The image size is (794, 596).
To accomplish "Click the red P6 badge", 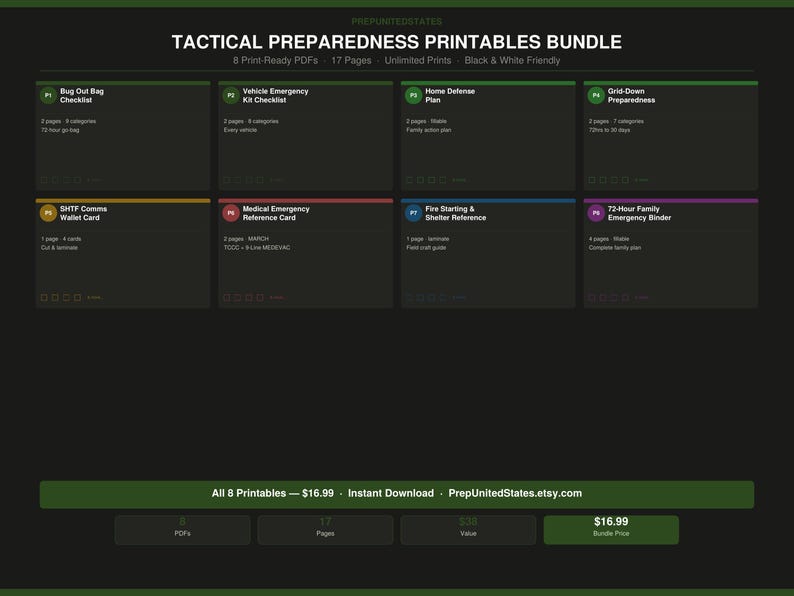I will (x=231, y=213).
